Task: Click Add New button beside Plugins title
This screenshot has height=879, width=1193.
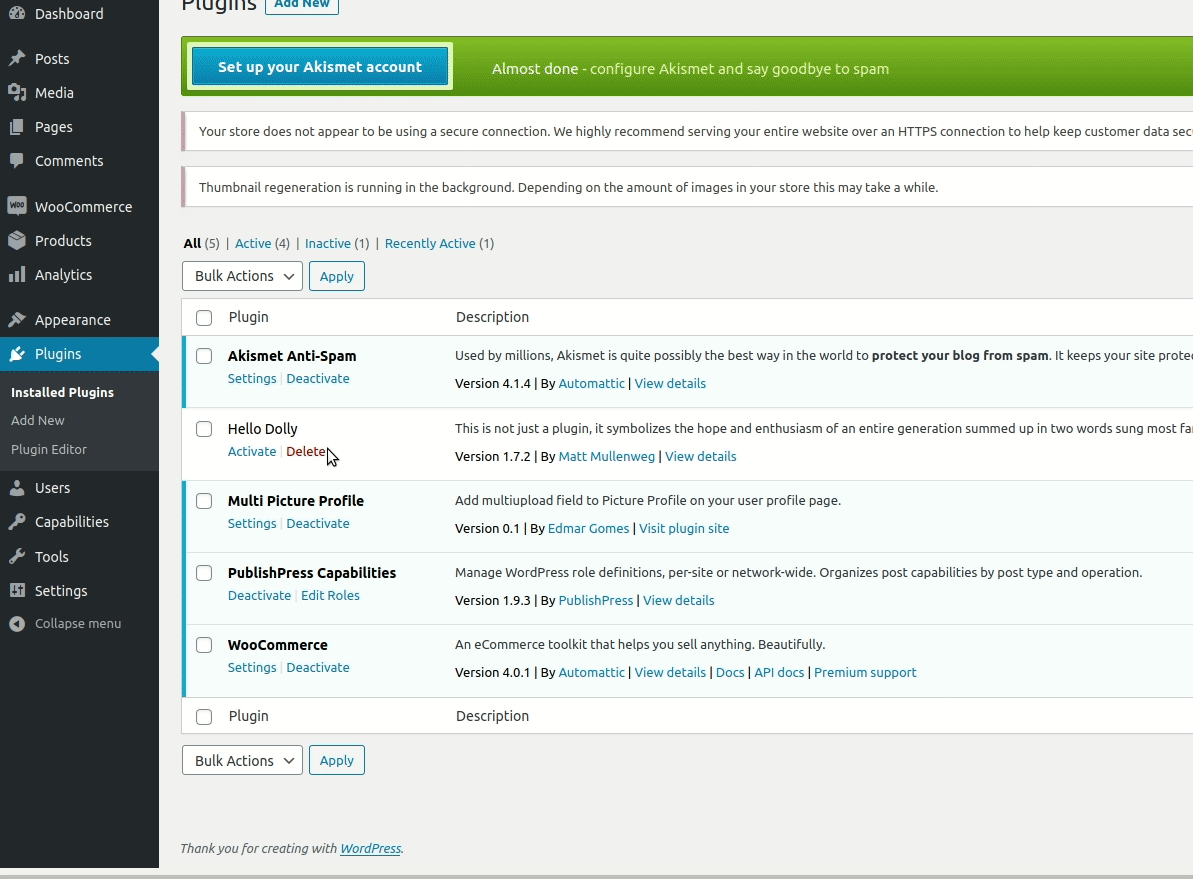Action: click(301, 4)
